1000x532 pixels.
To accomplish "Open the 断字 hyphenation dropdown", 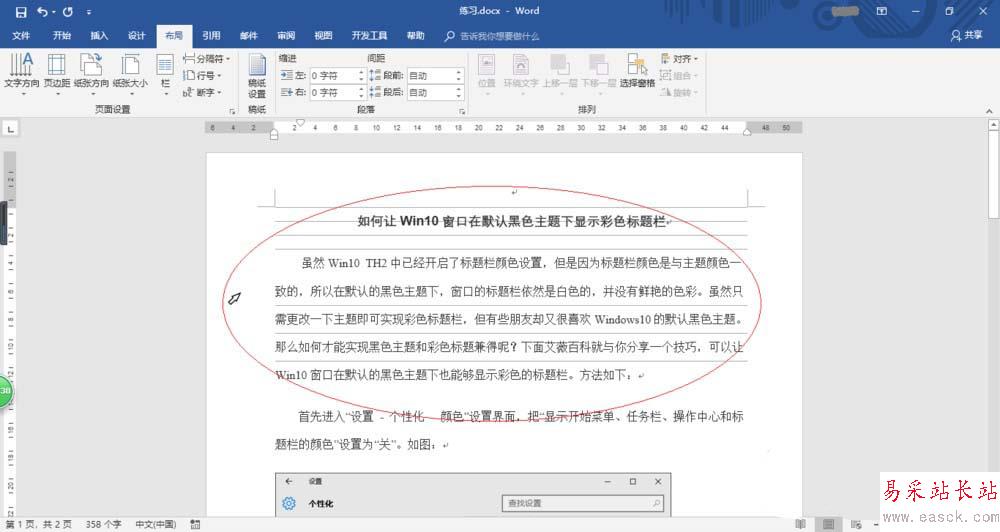I will click(202, 92).
